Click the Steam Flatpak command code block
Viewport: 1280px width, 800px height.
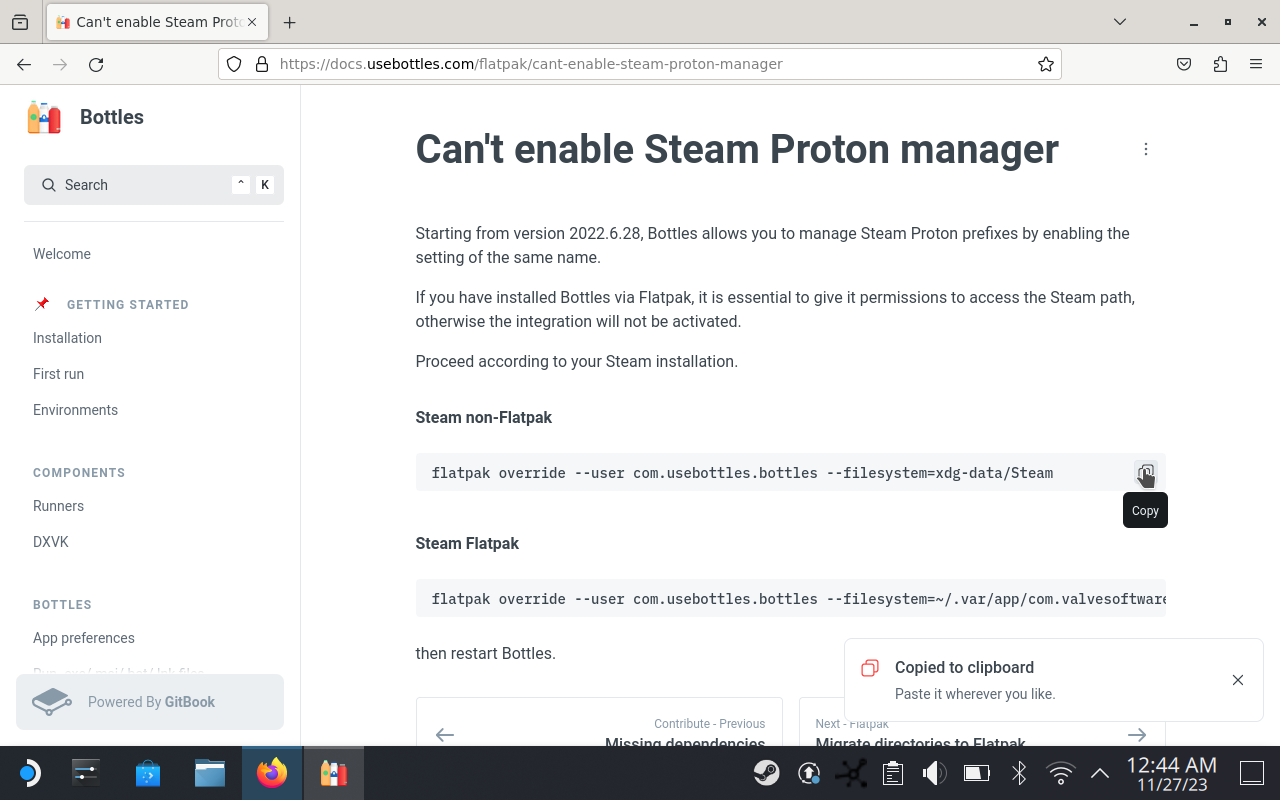791,598
